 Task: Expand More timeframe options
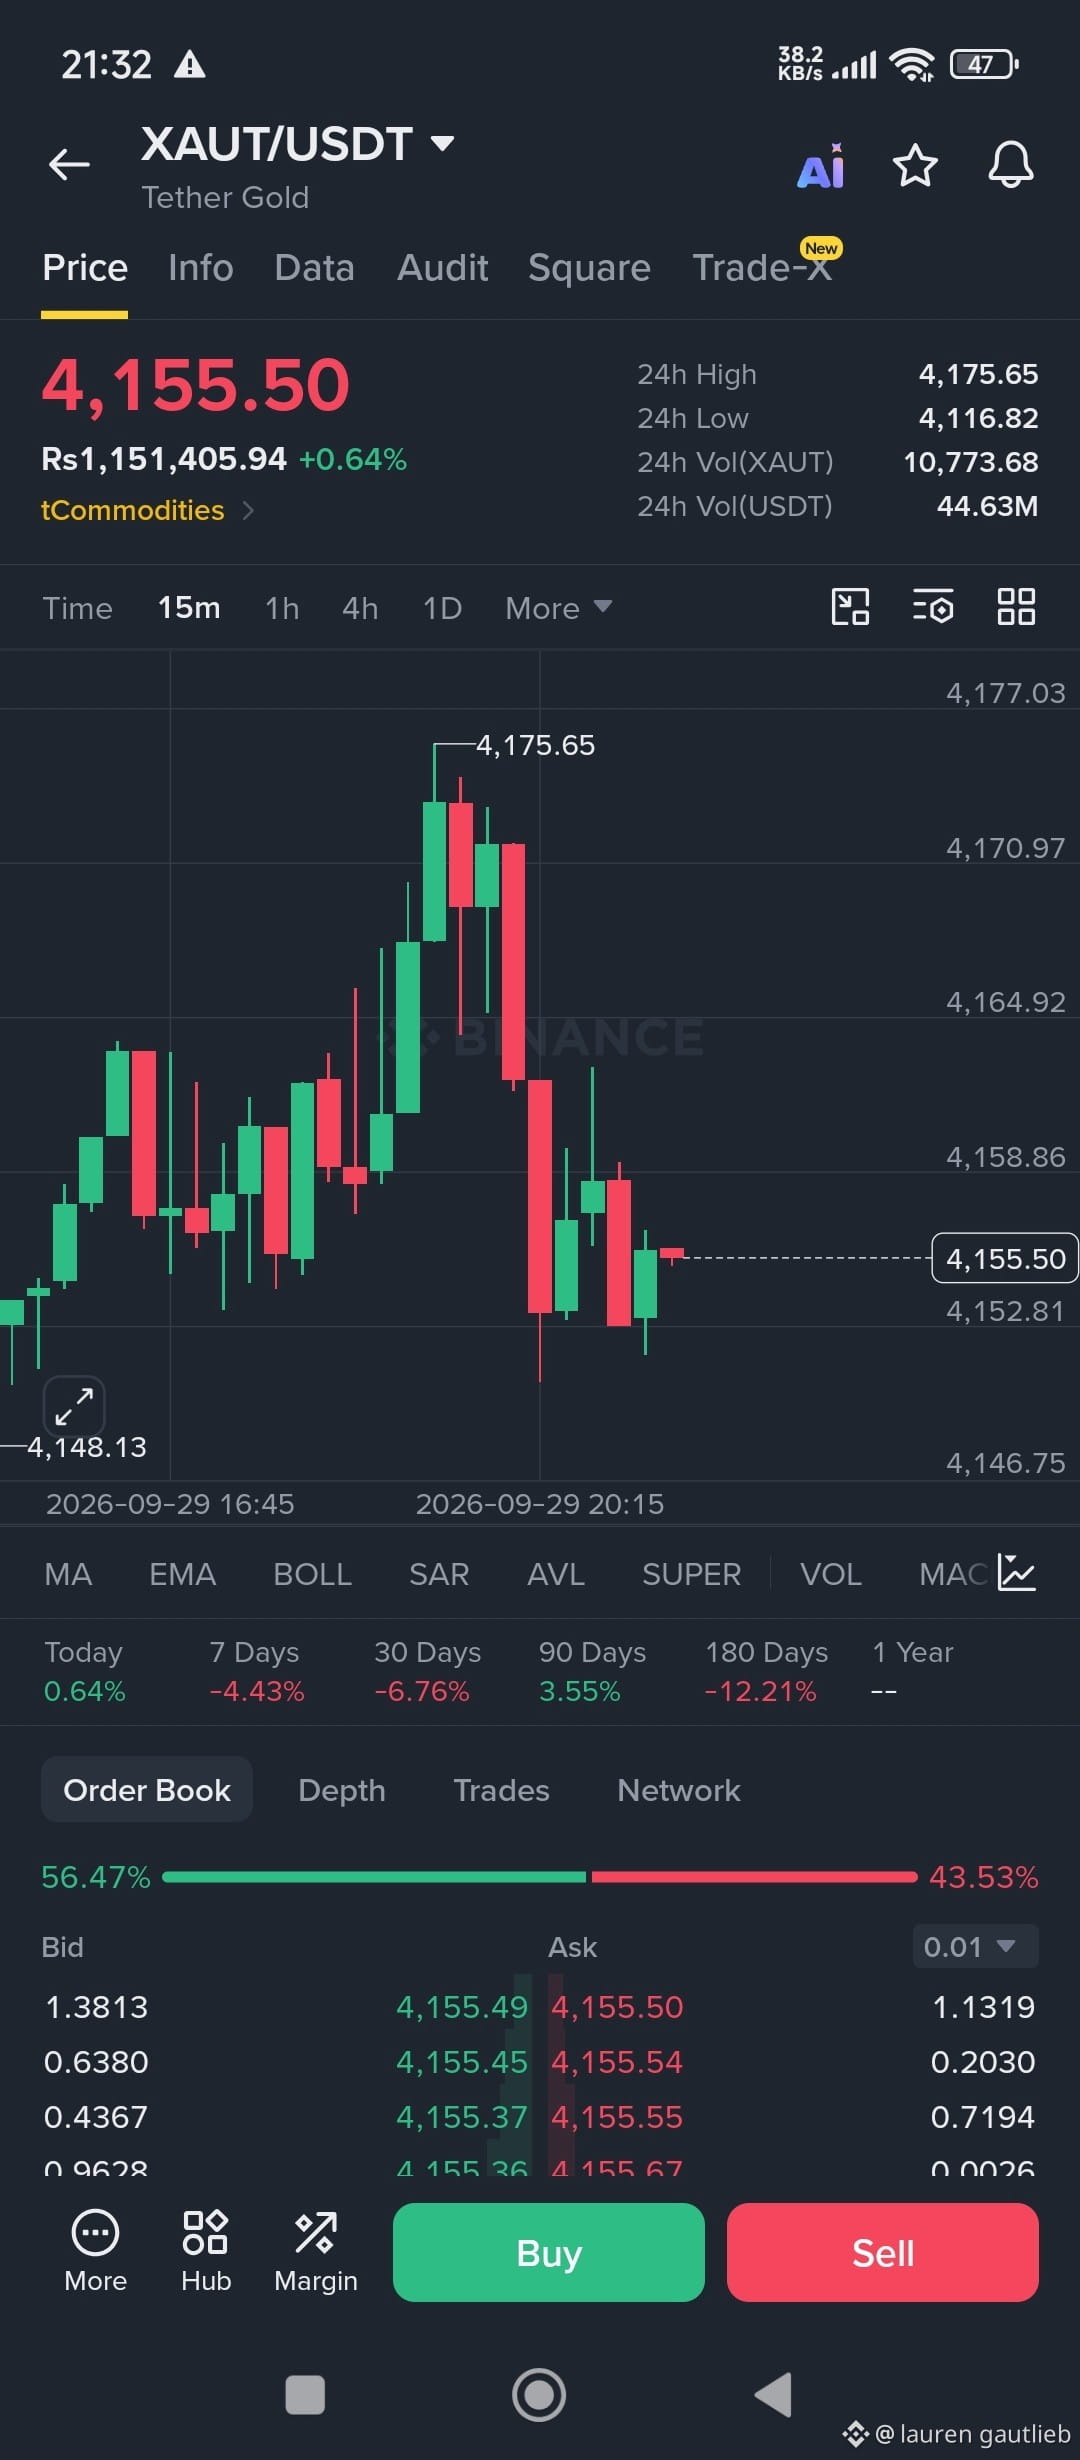point(558,608)
